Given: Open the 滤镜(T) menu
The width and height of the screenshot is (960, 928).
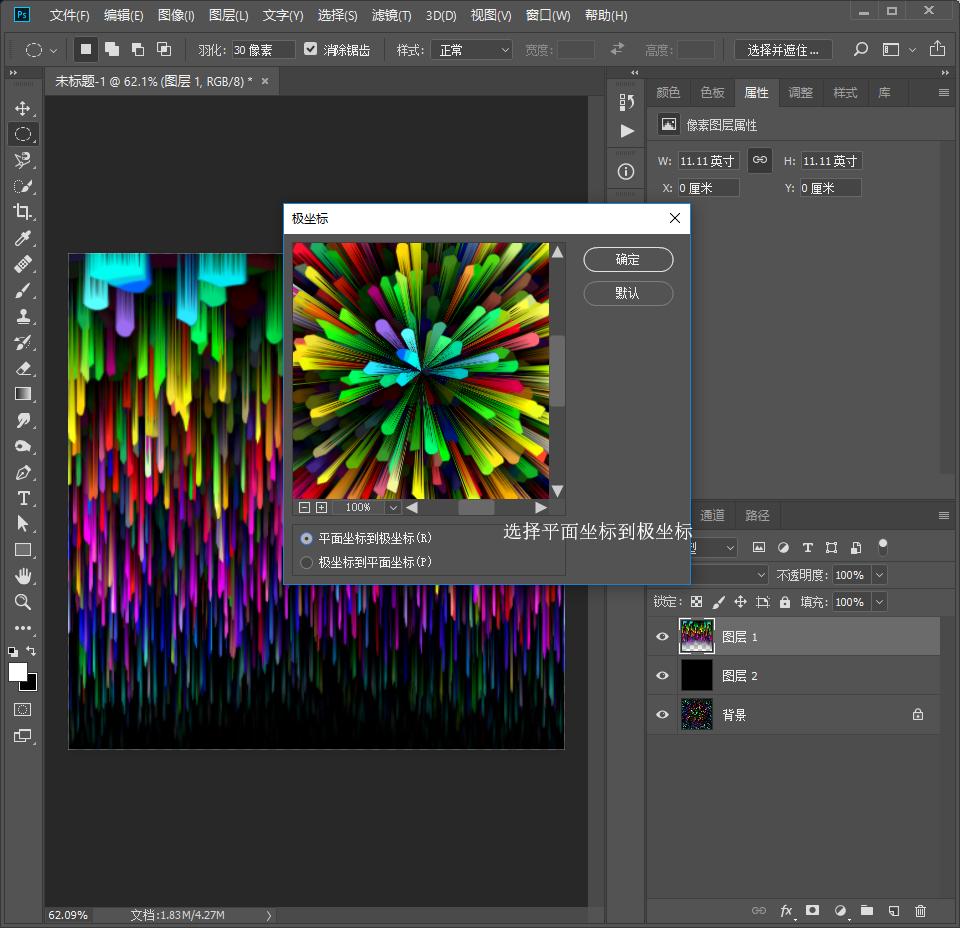Looking at the screenshot, I should pos(392,15).
